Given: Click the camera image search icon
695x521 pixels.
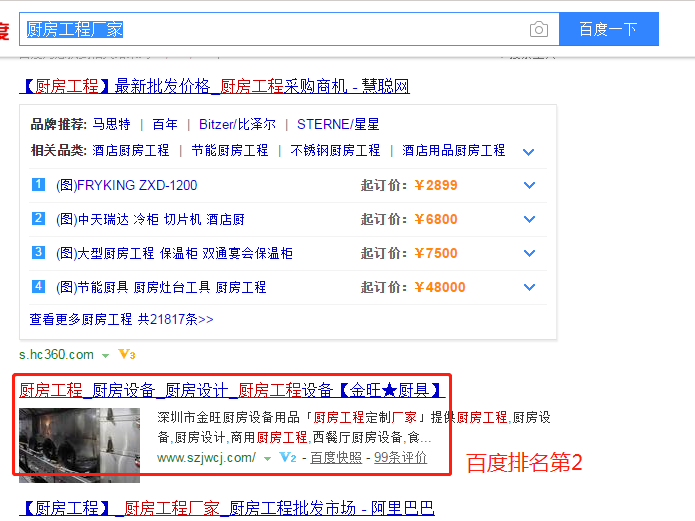Looking at the screenshot, I should (539, 29).
